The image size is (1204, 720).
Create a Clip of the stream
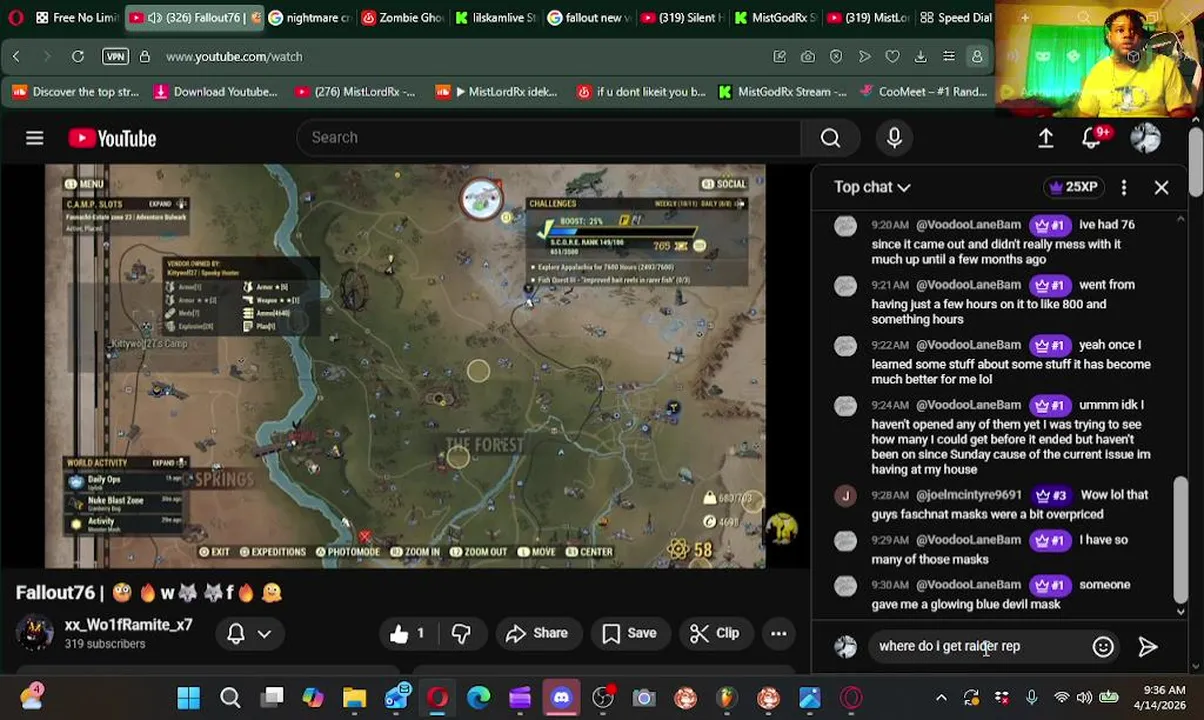[x=715, y=633]
